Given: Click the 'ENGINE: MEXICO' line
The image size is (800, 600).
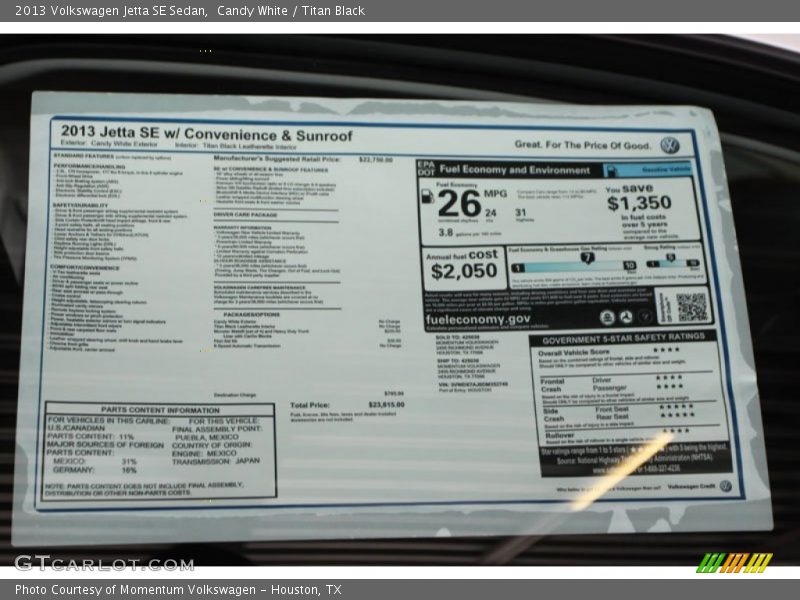Looking at the screenshot, I should tap(204, 453).
